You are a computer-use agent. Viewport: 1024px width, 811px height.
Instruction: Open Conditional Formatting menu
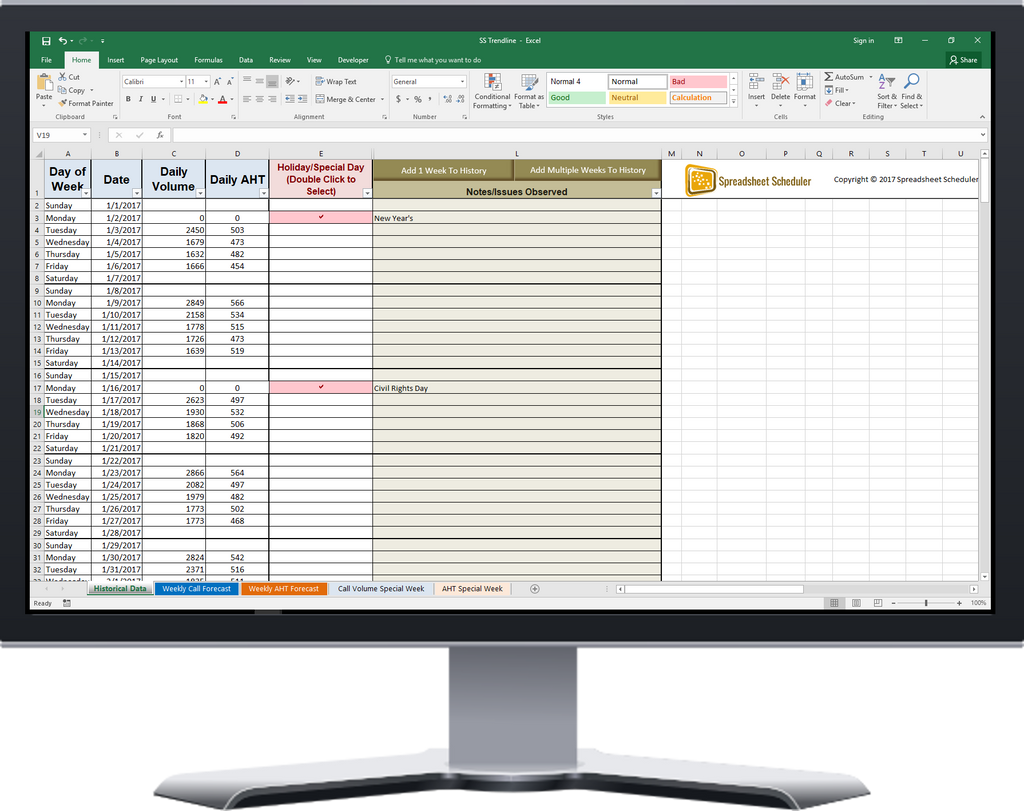(492, 91)
